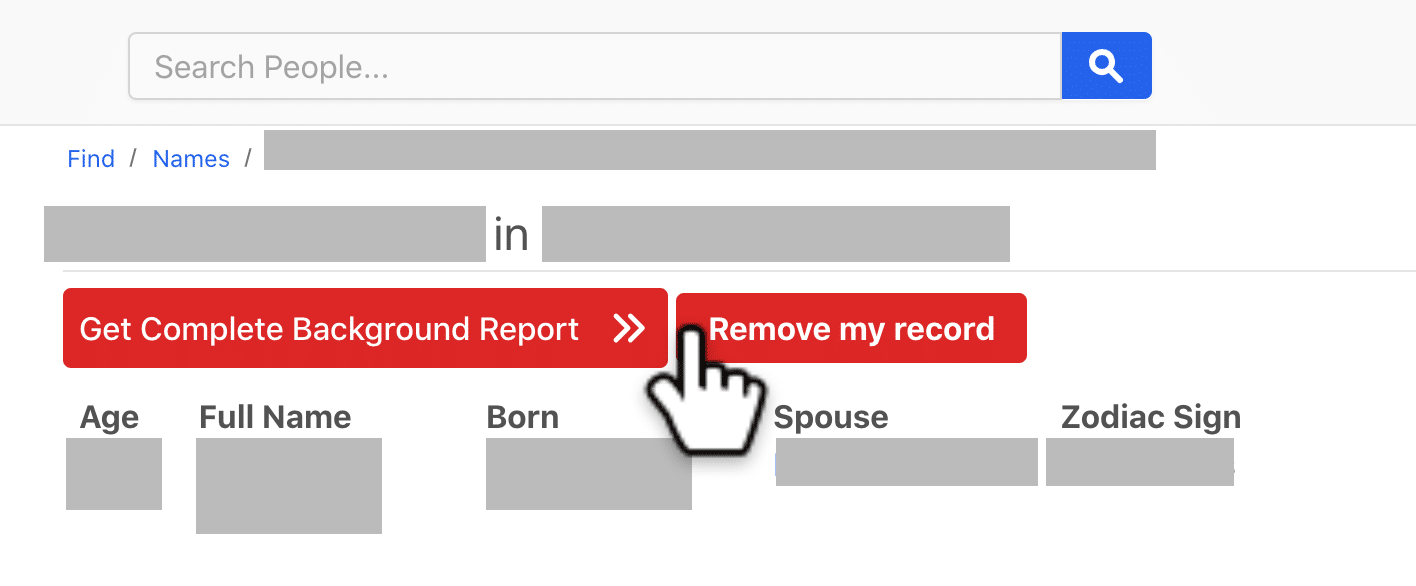Click the redacted value under Age
1416x586 pixels.
pos(114,474)
